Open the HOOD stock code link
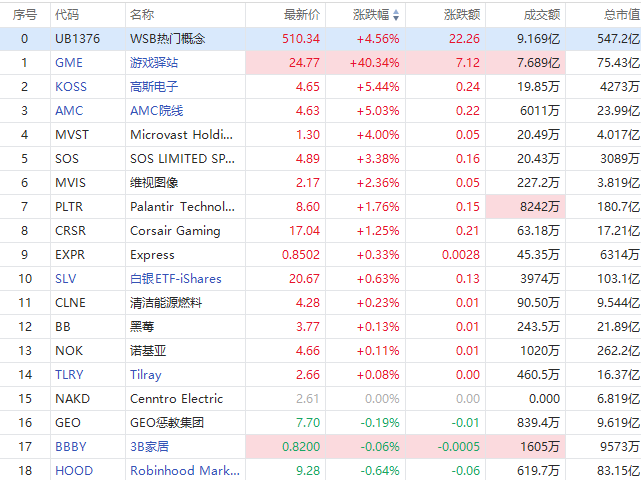The image size is (641, 480). tap(74, 471)
